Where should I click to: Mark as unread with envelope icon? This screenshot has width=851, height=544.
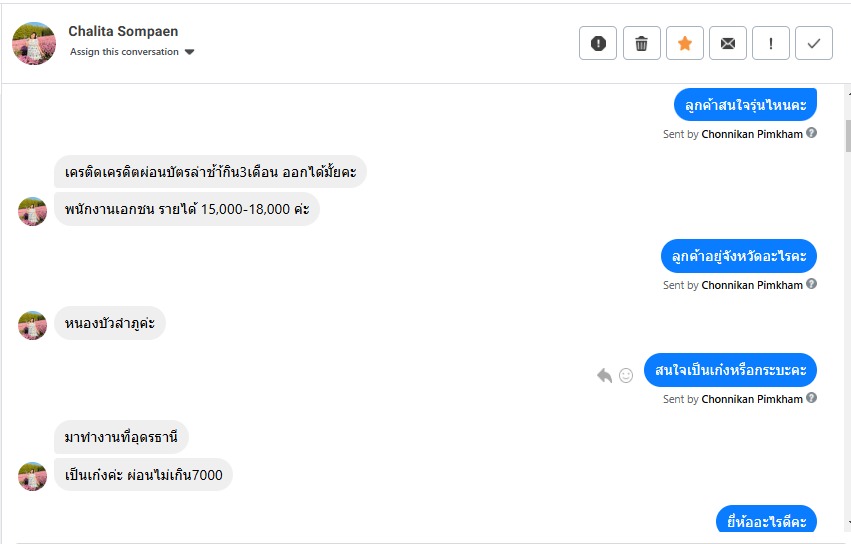(x=727, y=43)
